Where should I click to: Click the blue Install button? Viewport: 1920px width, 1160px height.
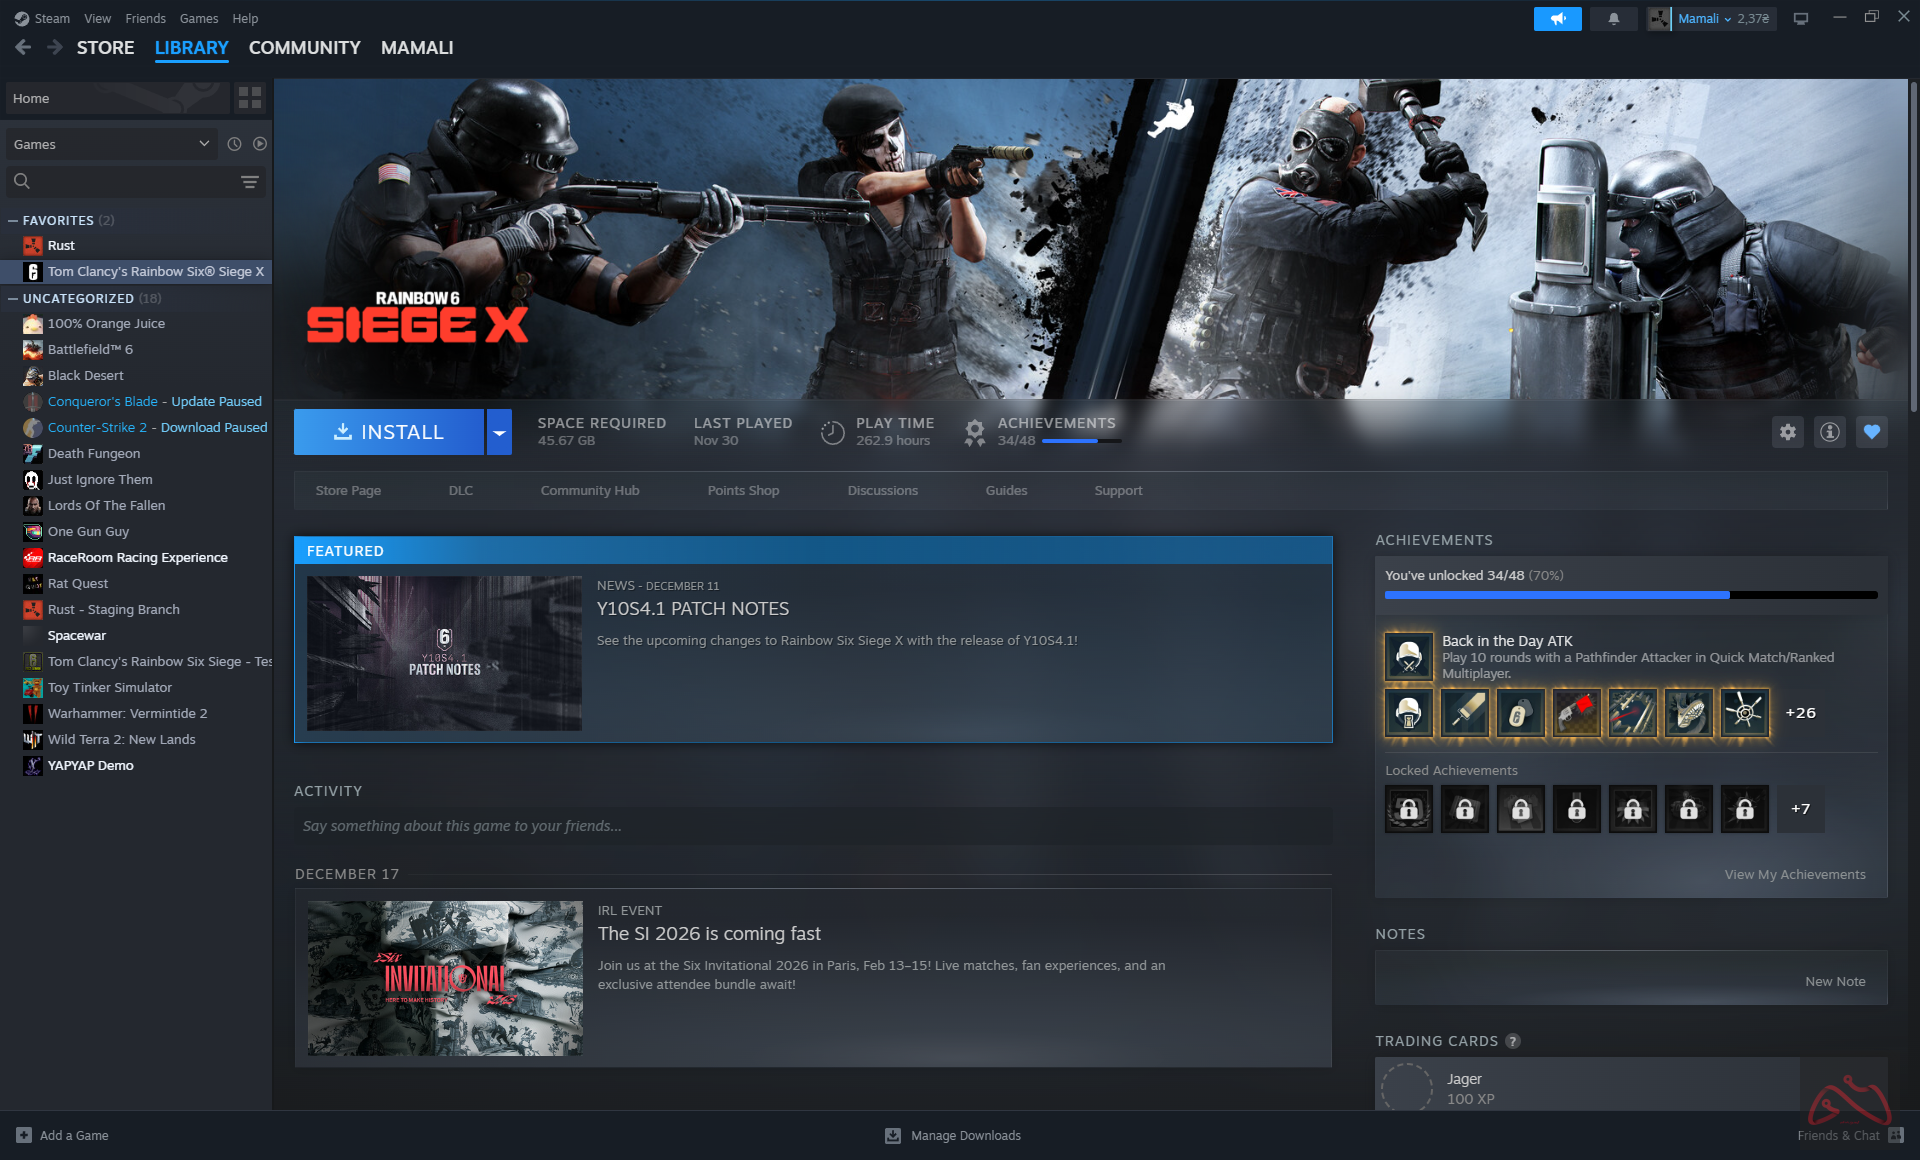(389, 432)
